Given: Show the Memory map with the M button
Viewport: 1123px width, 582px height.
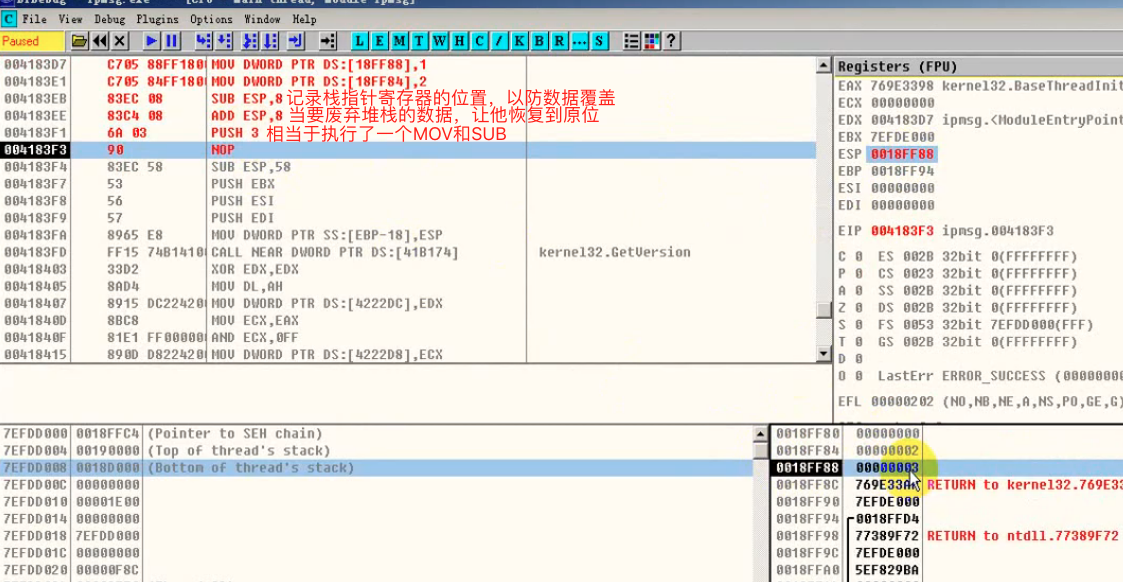Looking at the screenshot, I should [400, 41].
